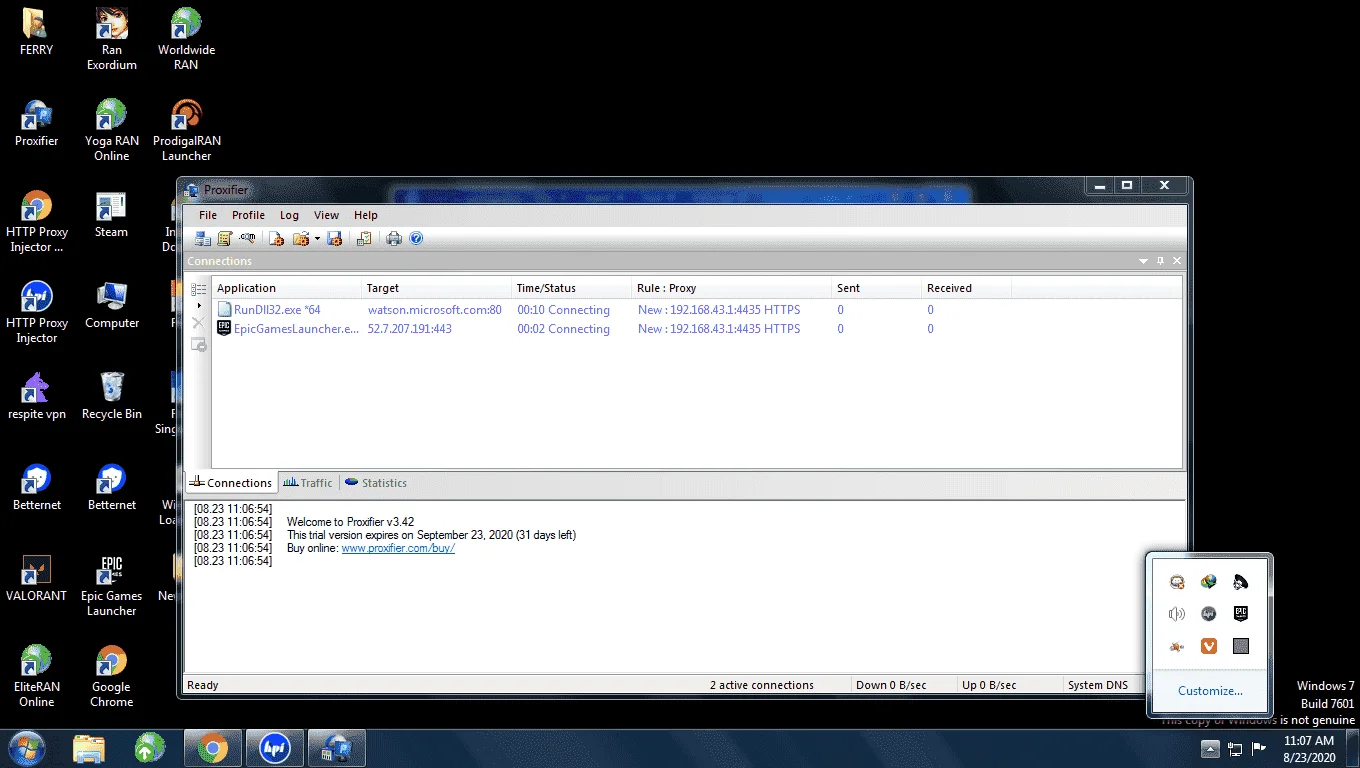Save the profile using the toolbar disk icon
This screenshot has height=768, width=1360.
pos(335,238)
